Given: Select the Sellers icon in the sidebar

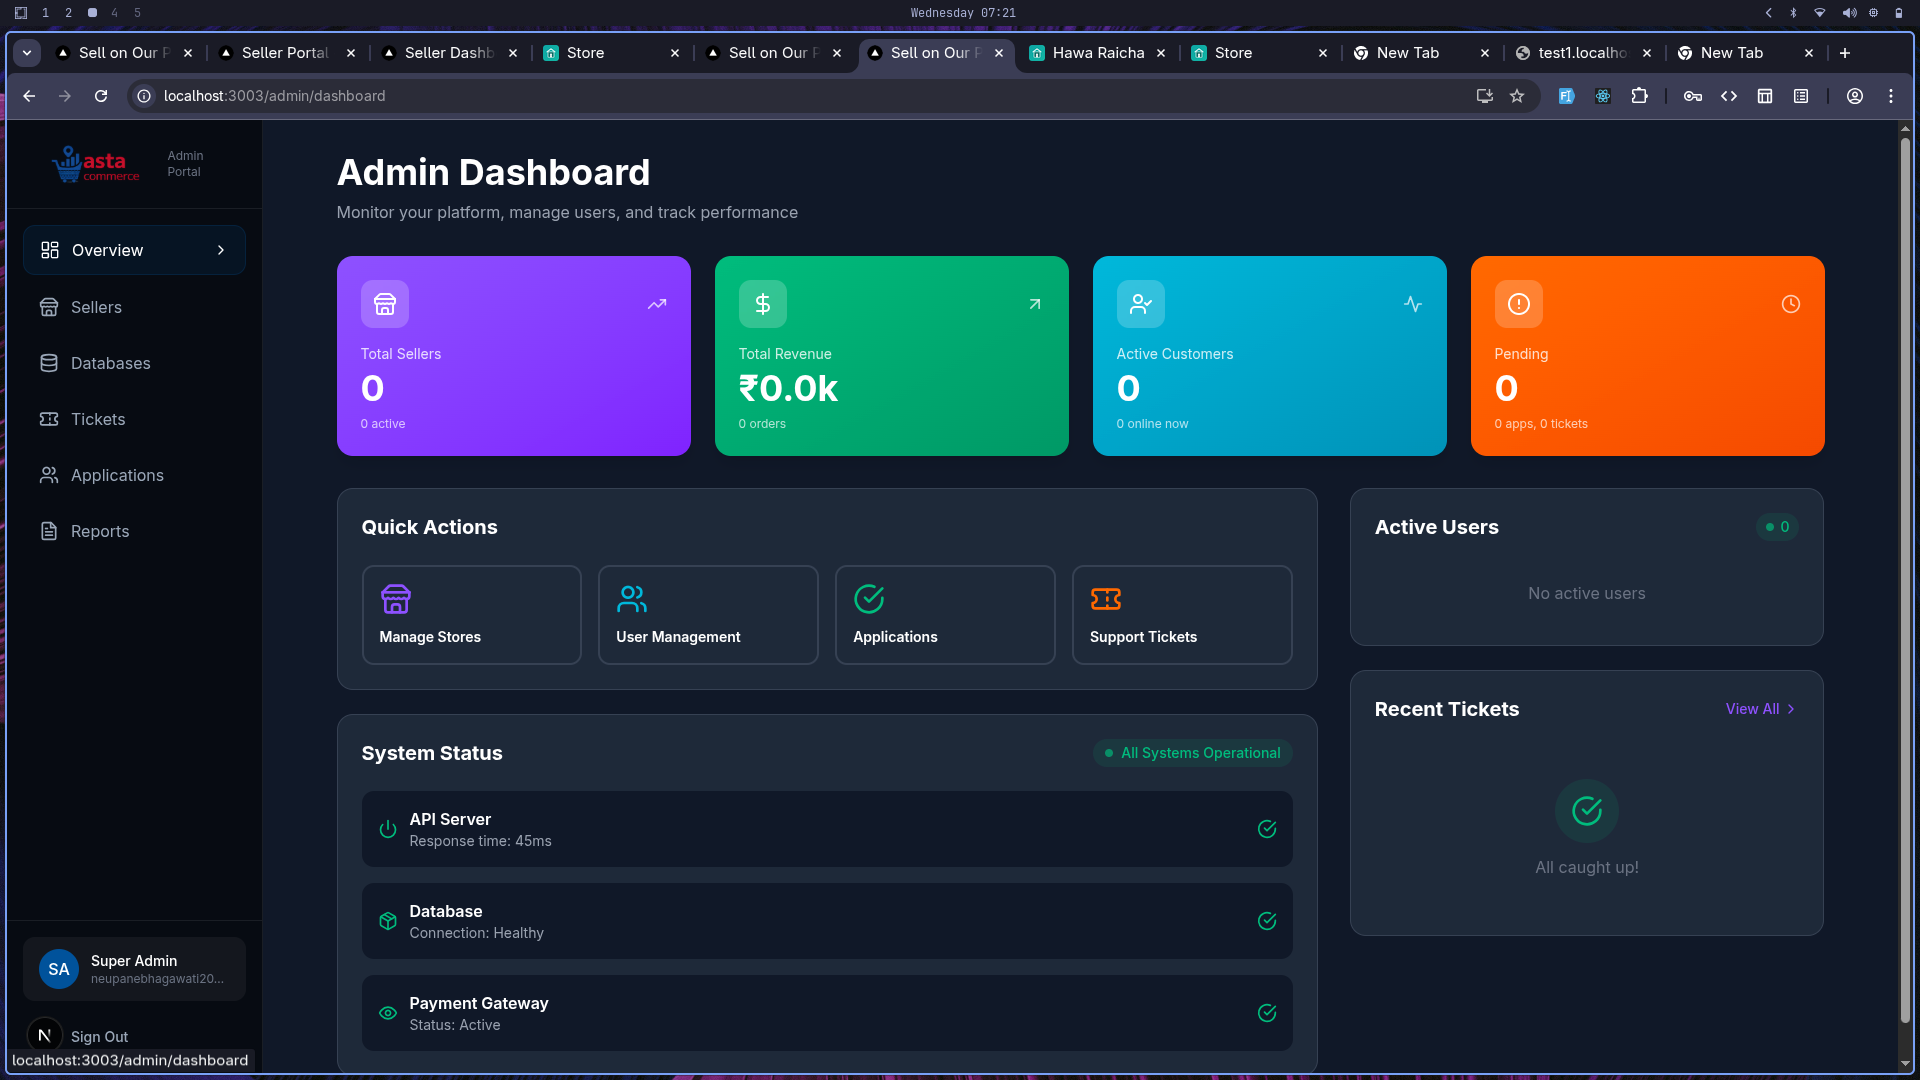Looking at the screenshot, I should pyautogui.click(x=50, y=307).
